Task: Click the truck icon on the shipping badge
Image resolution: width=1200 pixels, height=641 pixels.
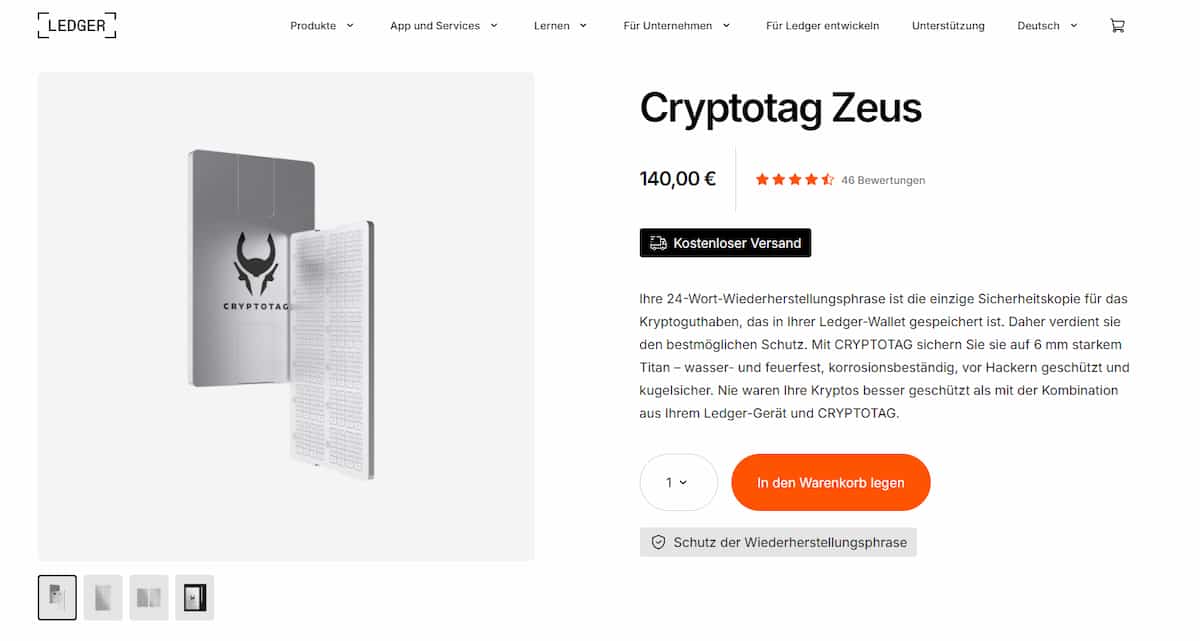Action: pyautogui.click(x=658, y=242)
